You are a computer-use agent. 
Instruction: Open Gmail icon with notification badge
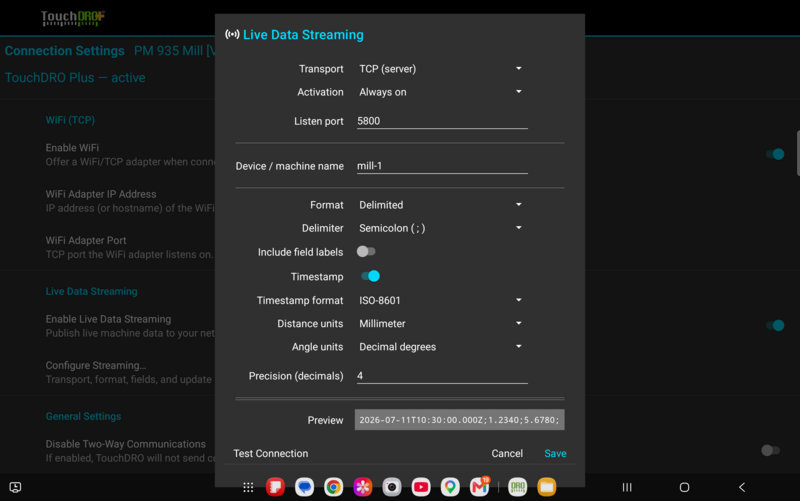[480, 487]
